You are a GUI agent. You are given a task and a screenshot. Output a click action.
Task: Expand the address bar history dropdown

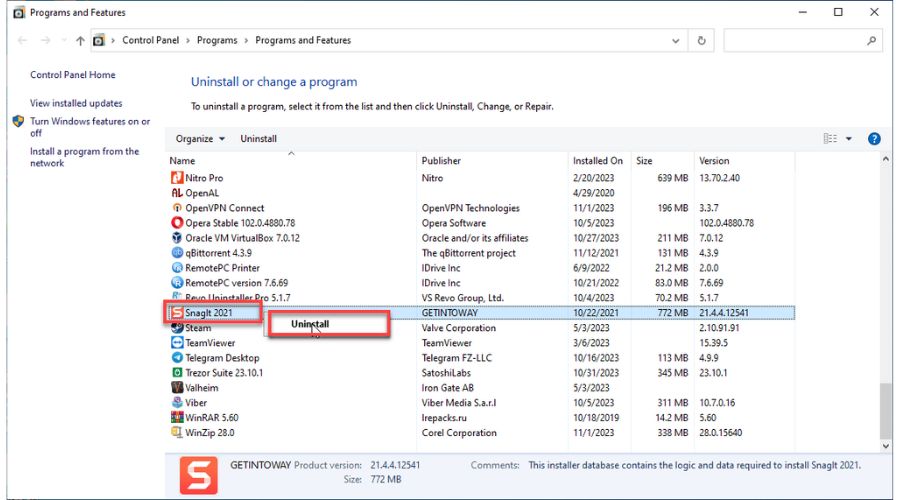click(676, 41)
